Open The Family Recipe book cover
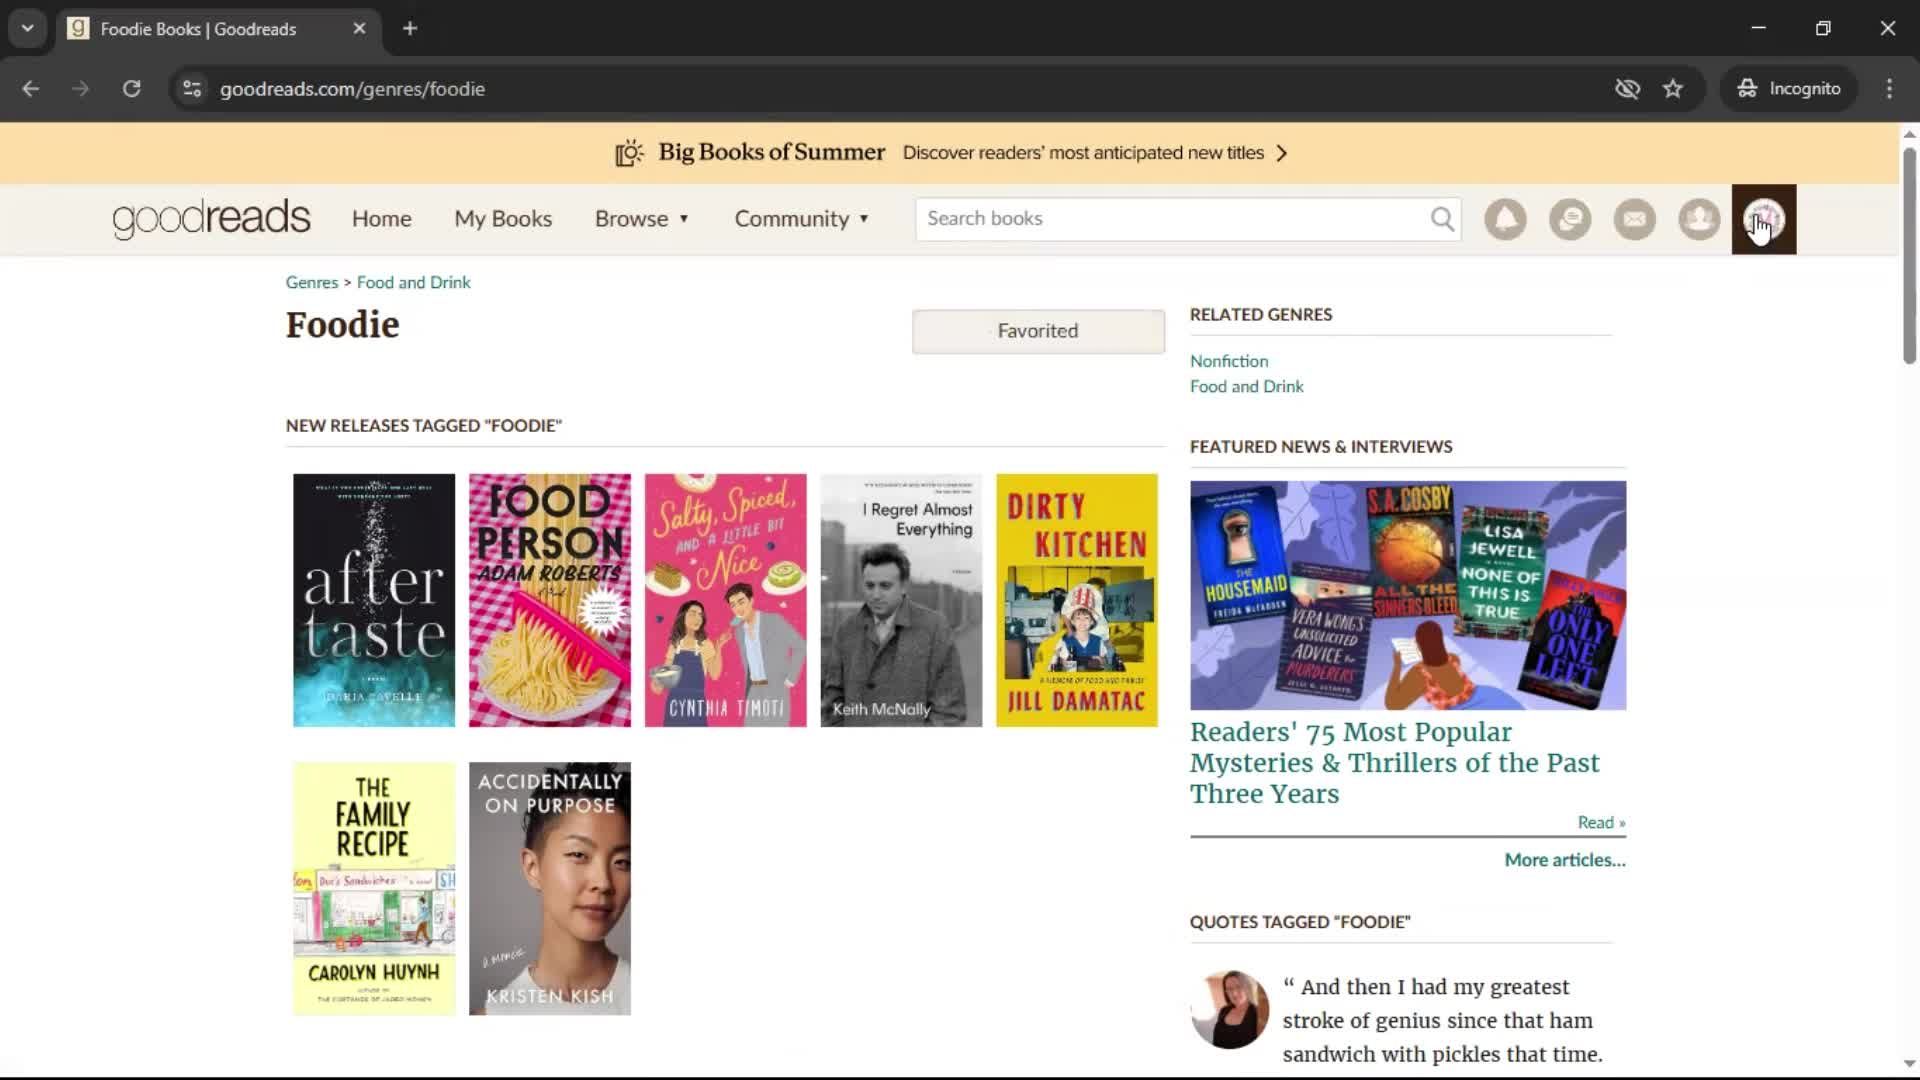Viewport: 1920px width, 1080px height. pyautogui.click(x=374, y=889)
